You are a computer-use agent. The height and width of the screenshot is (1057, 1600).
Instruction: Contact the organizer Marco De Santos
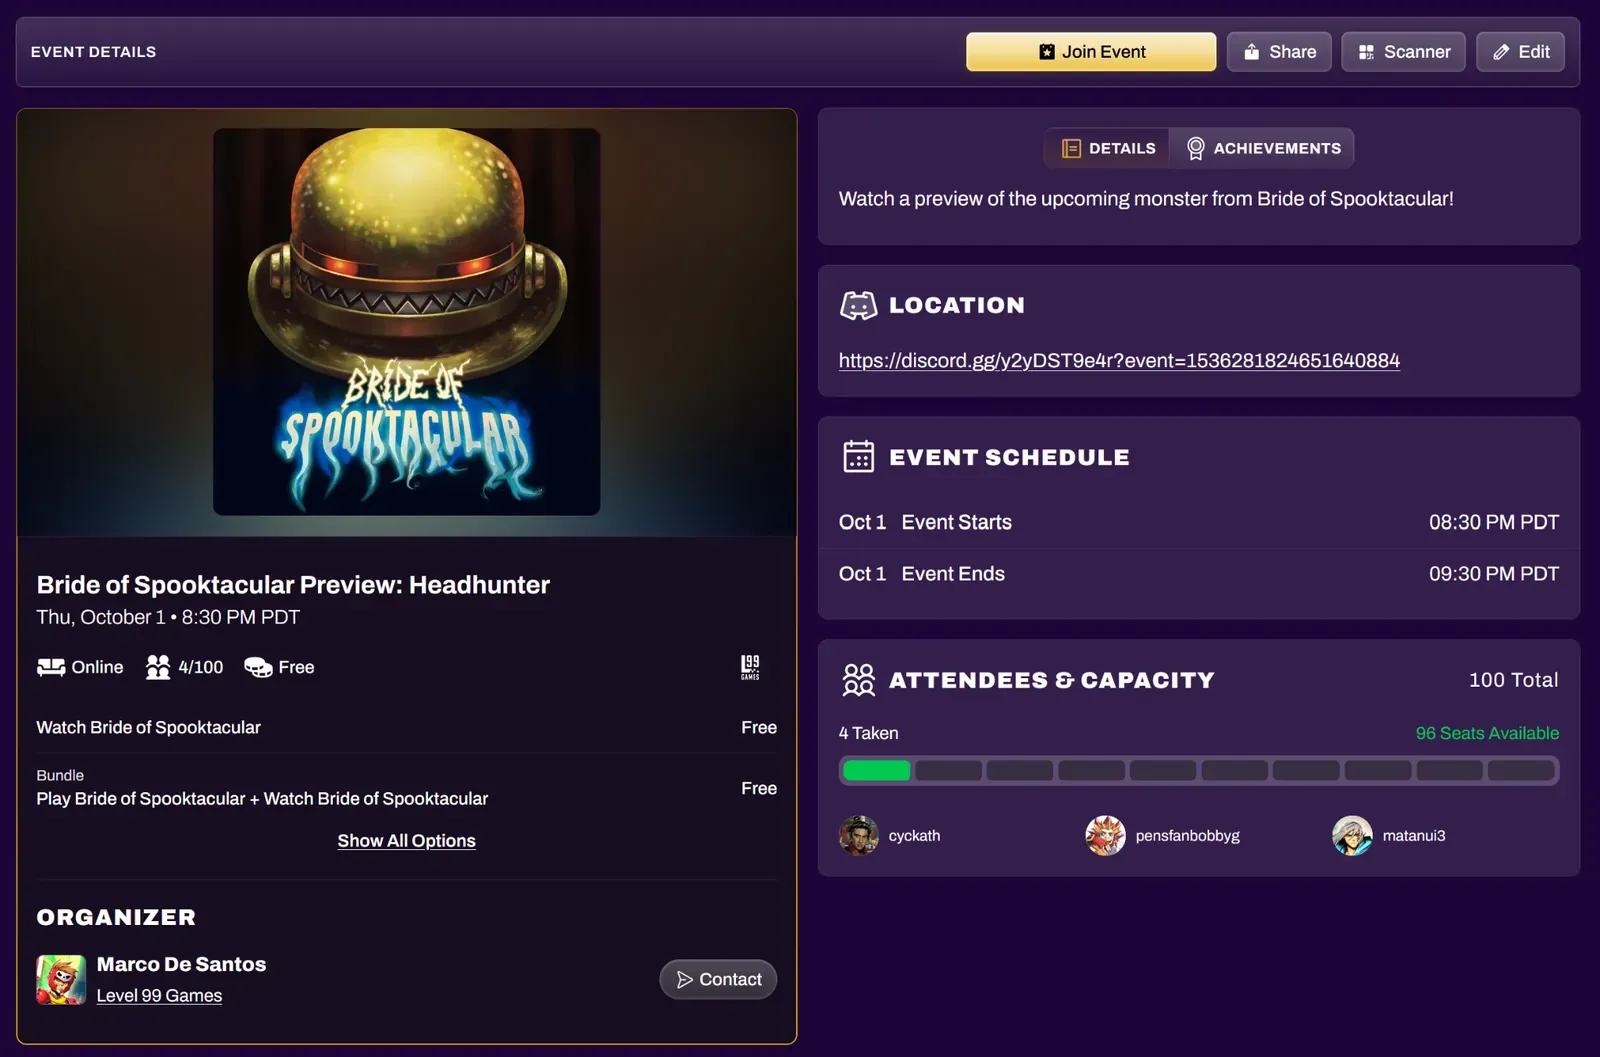(x=718, y=979)
